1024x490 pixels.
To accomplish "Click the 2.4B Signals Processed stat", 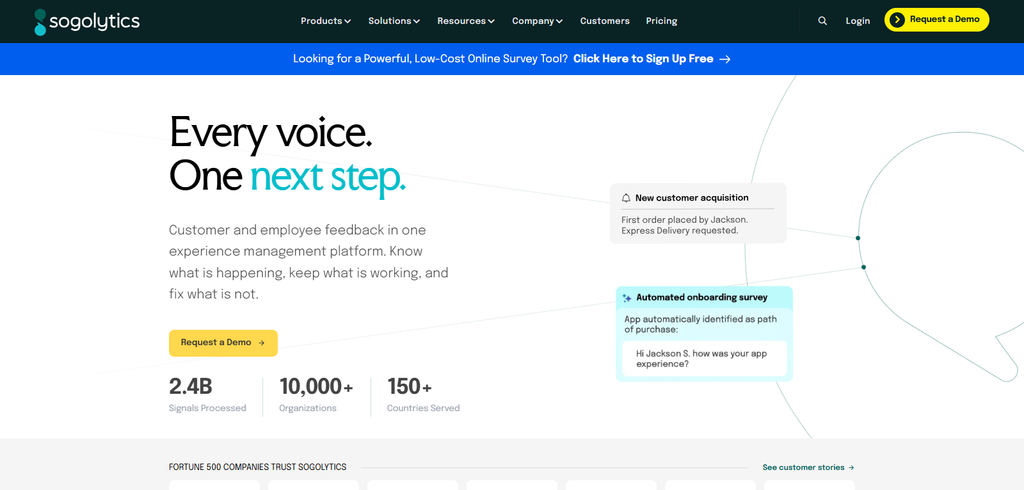I will tap(208, 395).
